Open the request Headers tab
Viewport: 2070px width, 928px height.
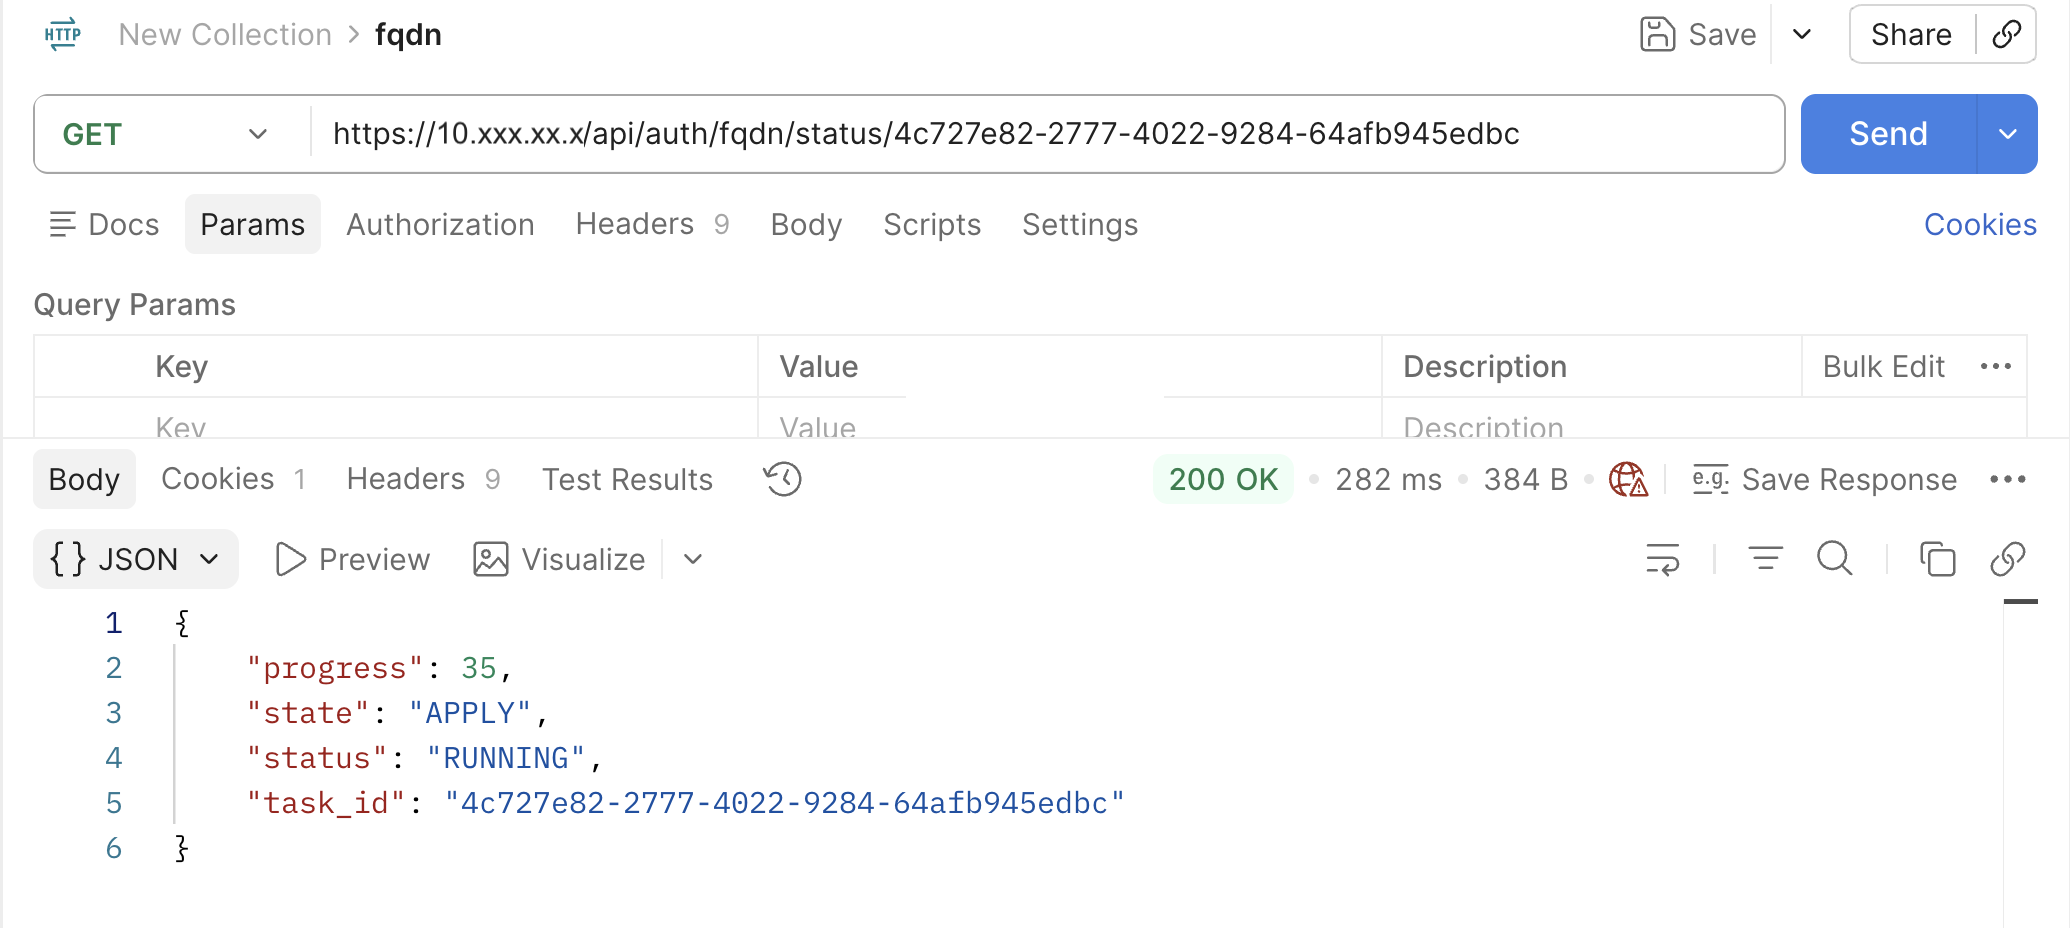[652, 224]
